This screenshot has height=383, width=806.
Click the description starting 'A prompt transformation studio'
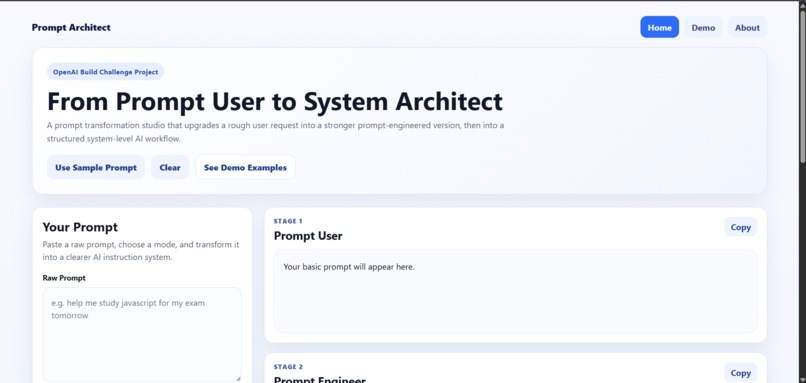[x=276, y=132]
